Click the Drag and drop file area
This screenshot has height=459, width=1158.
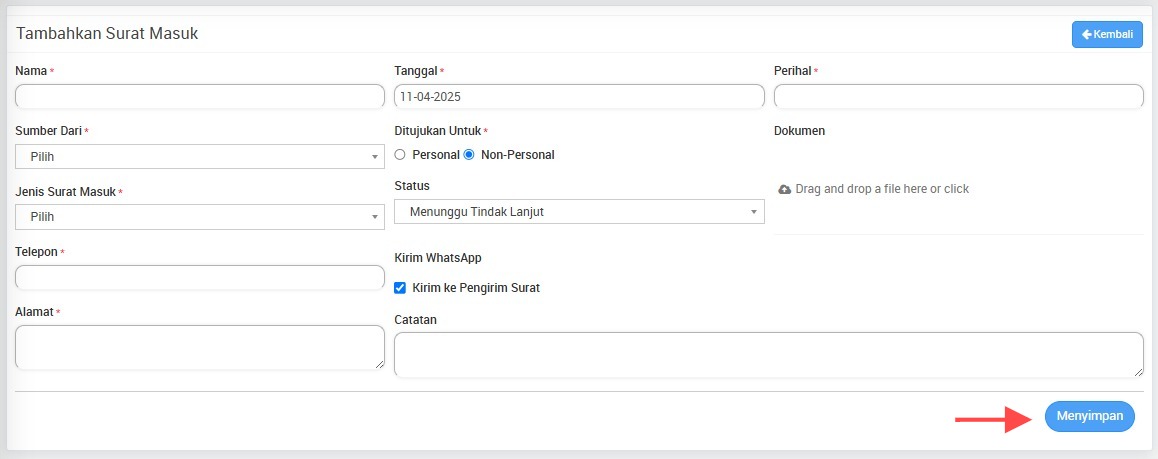tap(959, 189)
